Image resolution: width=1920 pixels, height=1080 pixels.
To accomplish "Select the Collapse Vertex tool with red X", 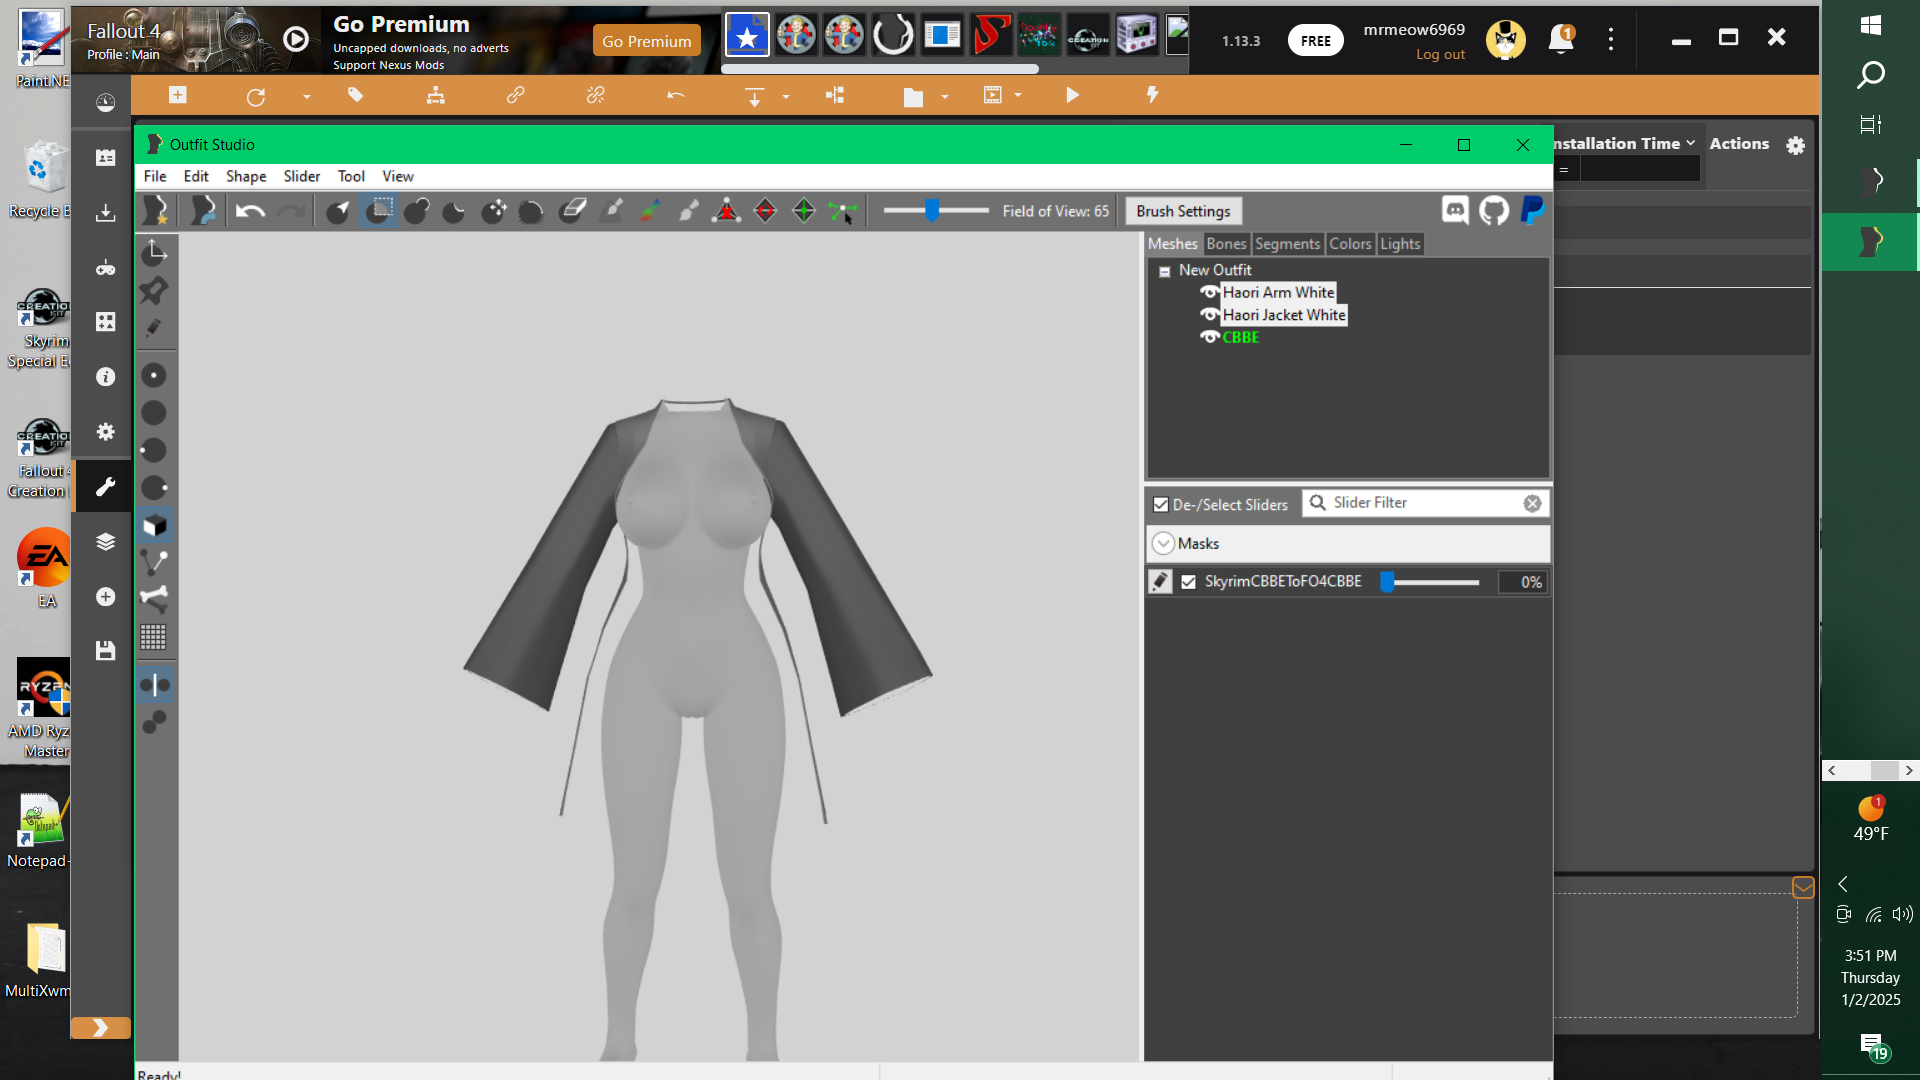I will [x=727, y=211].
